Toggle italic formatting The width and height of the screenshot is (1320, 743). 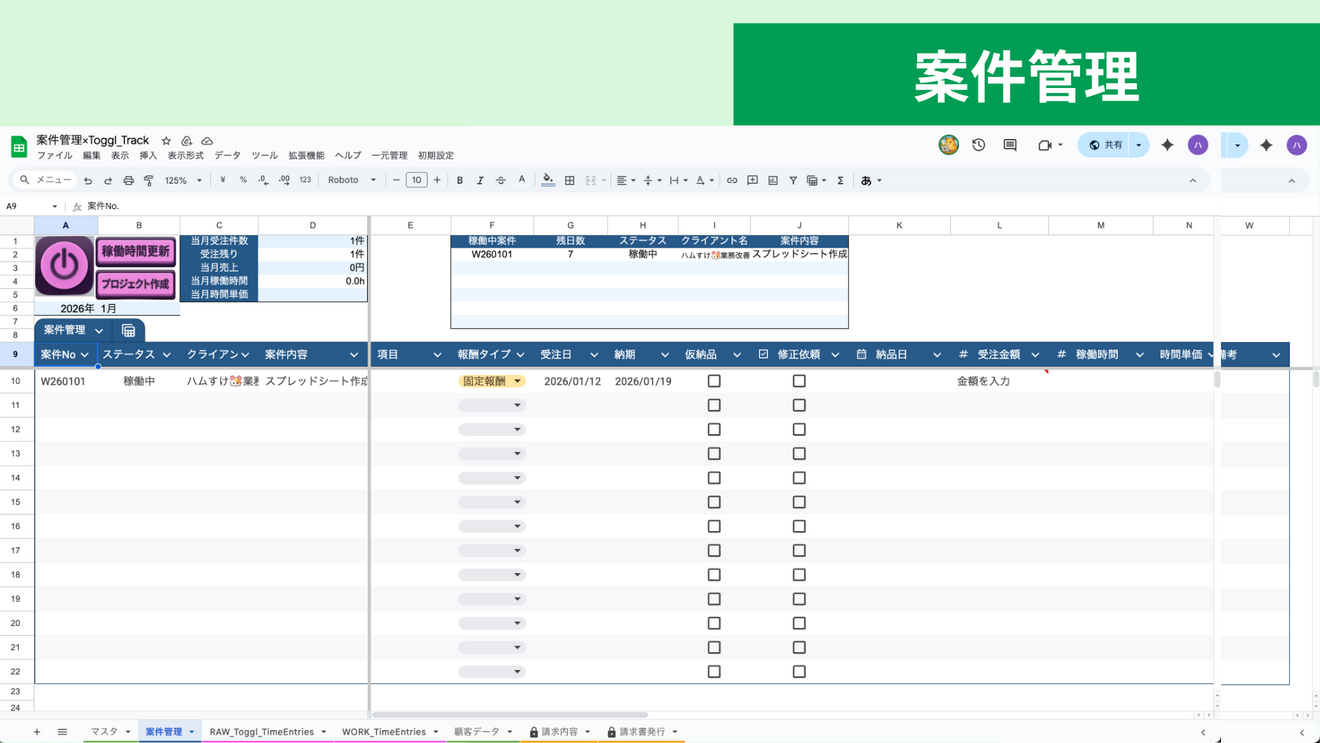(480, 181)
